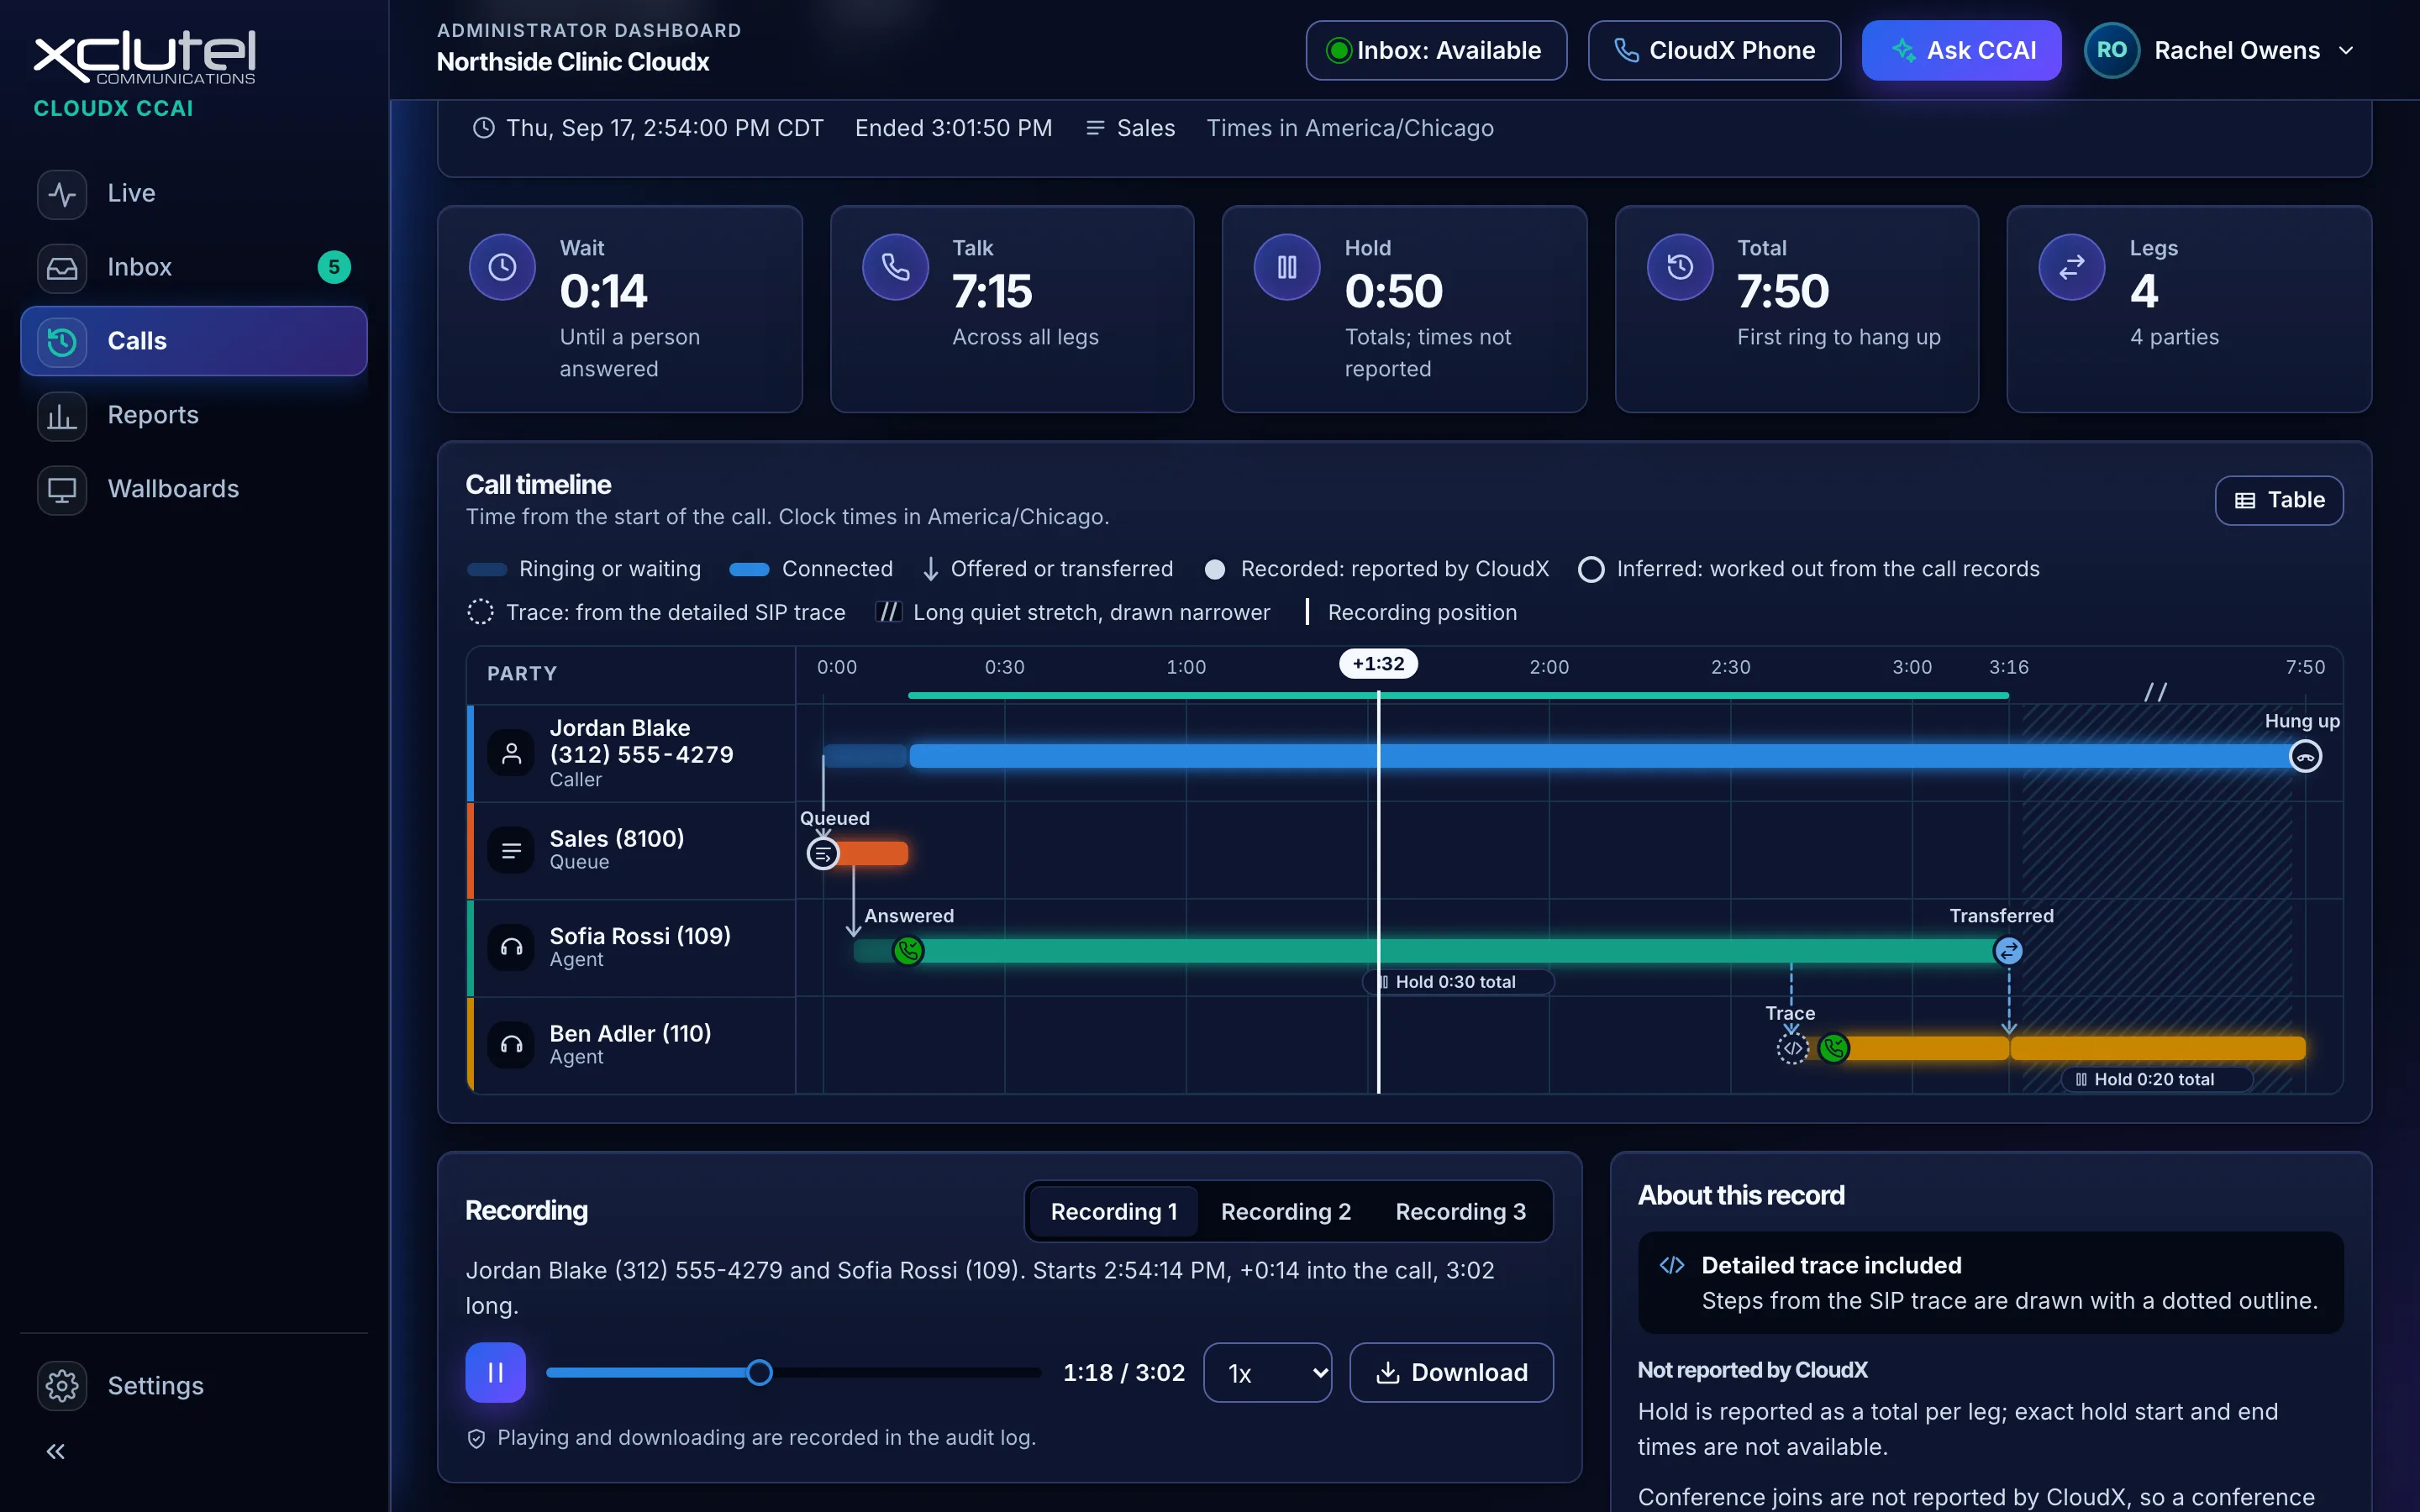Click the Hung up marker on the caller's bar

click(2305, 756)
